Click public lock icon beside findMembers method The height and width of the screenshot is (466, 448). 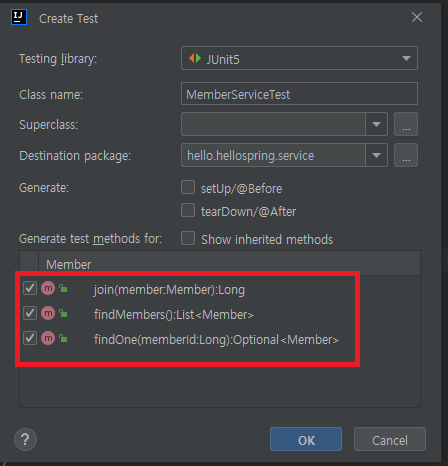tap(63, 313)
